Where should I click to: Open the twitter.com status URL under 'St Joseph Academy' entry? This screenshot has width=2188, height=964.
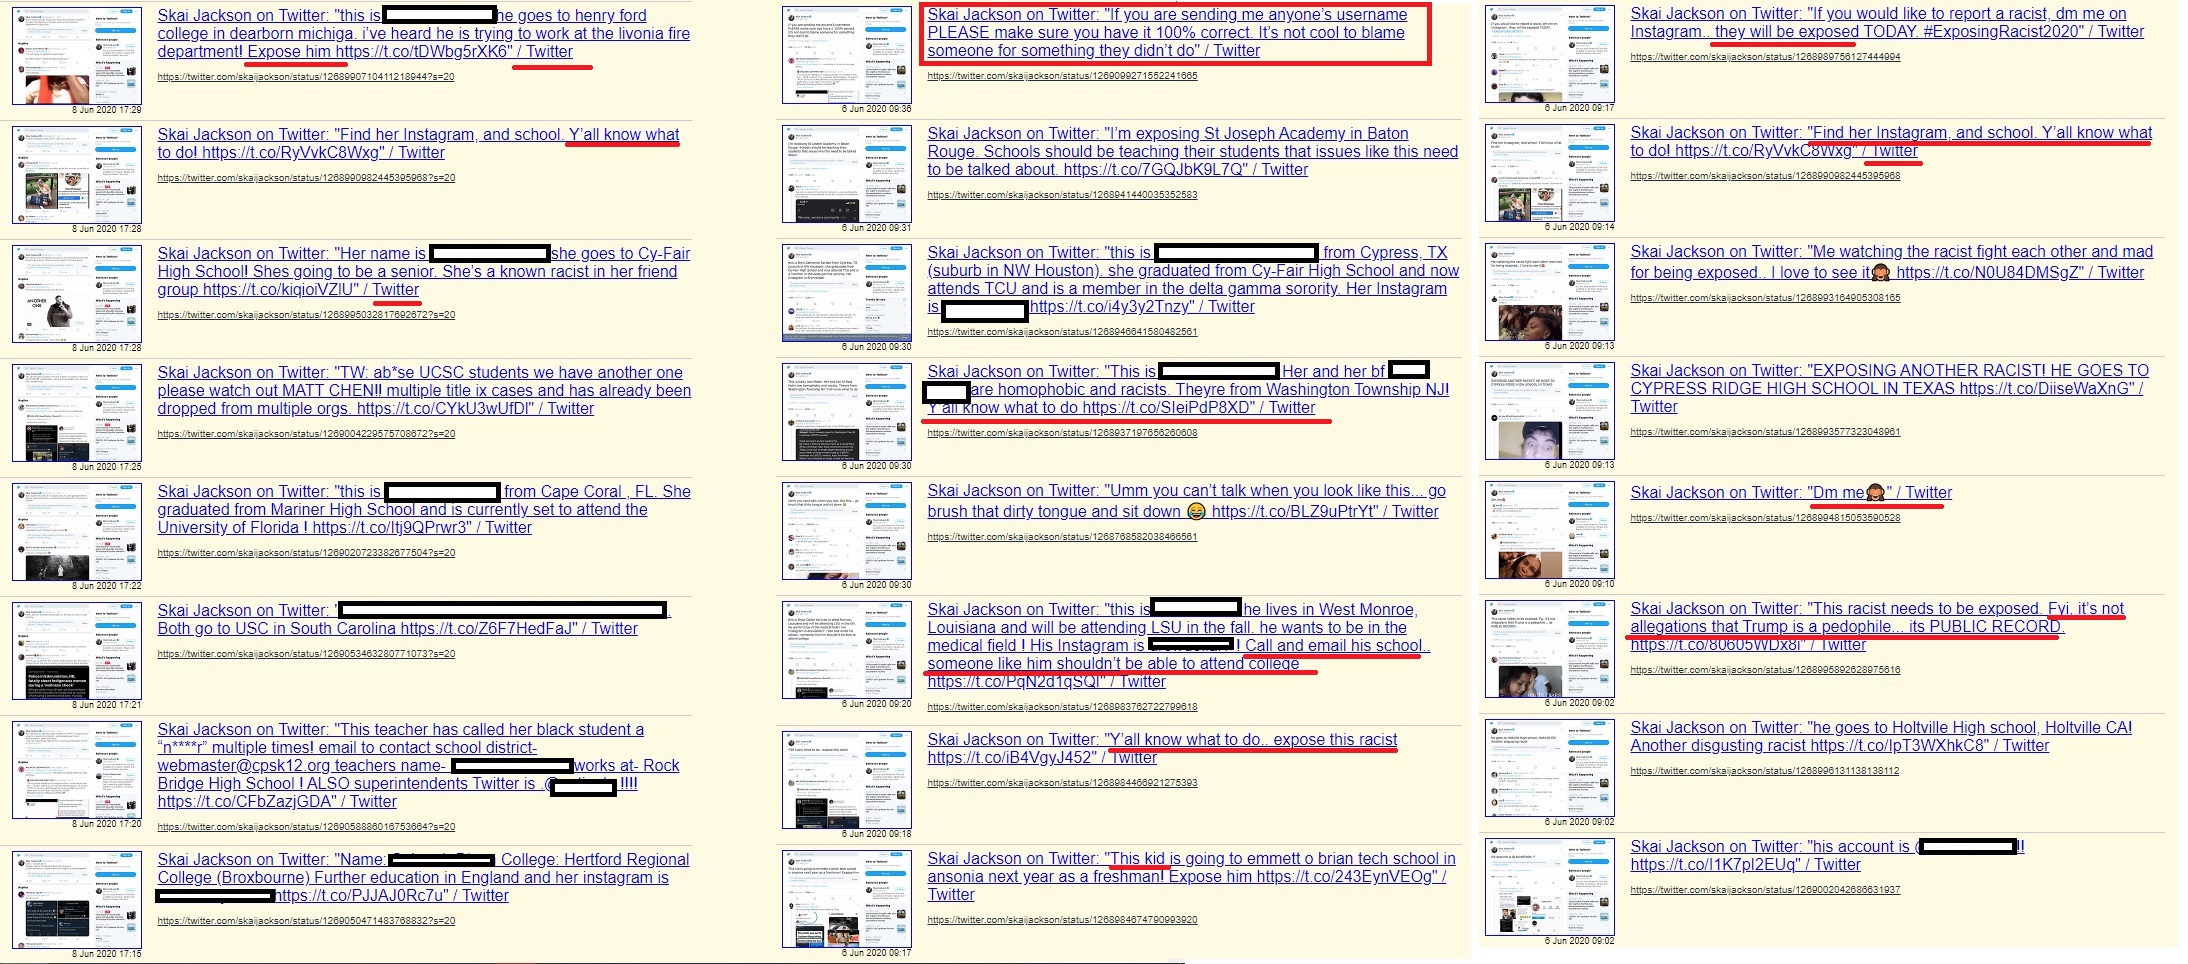pos(1062,195)
